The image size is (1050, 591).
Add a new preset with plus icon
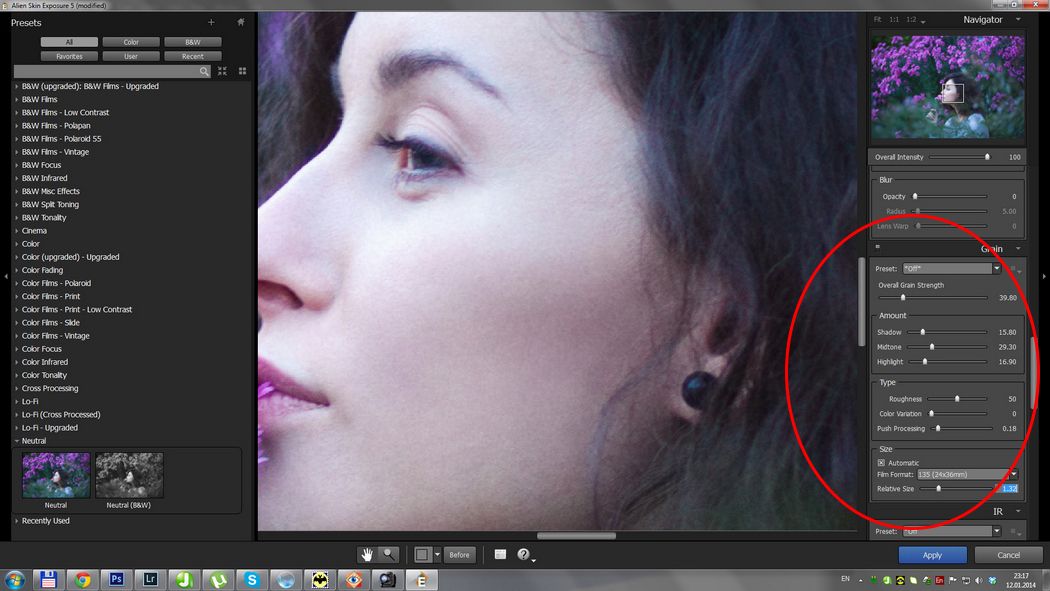211,23
